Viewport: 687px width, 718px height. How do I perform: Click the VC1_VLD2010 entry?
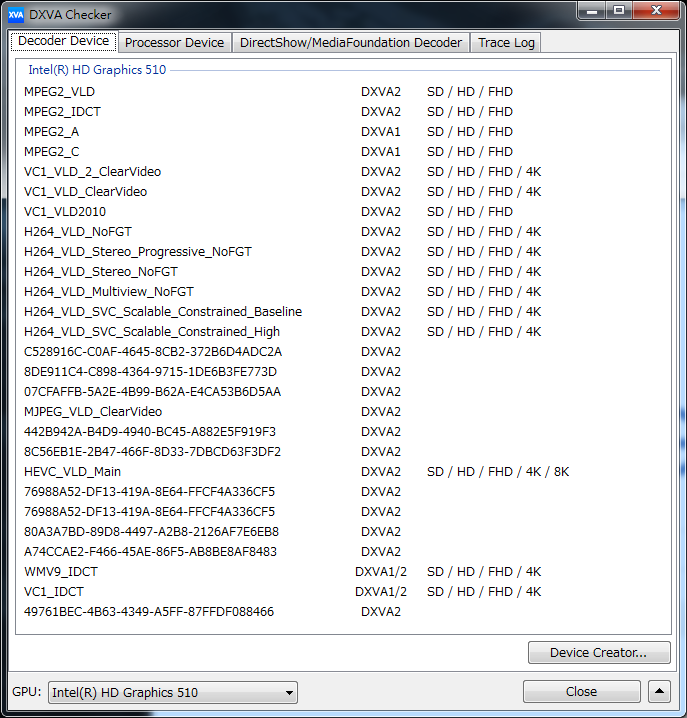[x=64, y=212]
